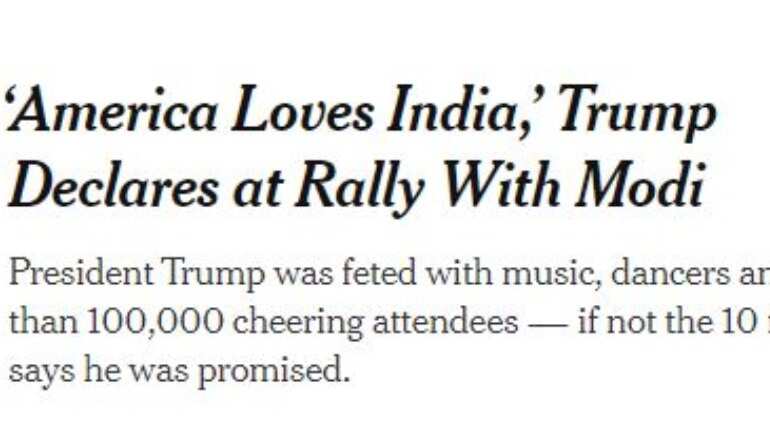The width and height of the screenshot is (770, 430).
Task: Click 'says he was promised' summary line
Action: pos(179,371)
